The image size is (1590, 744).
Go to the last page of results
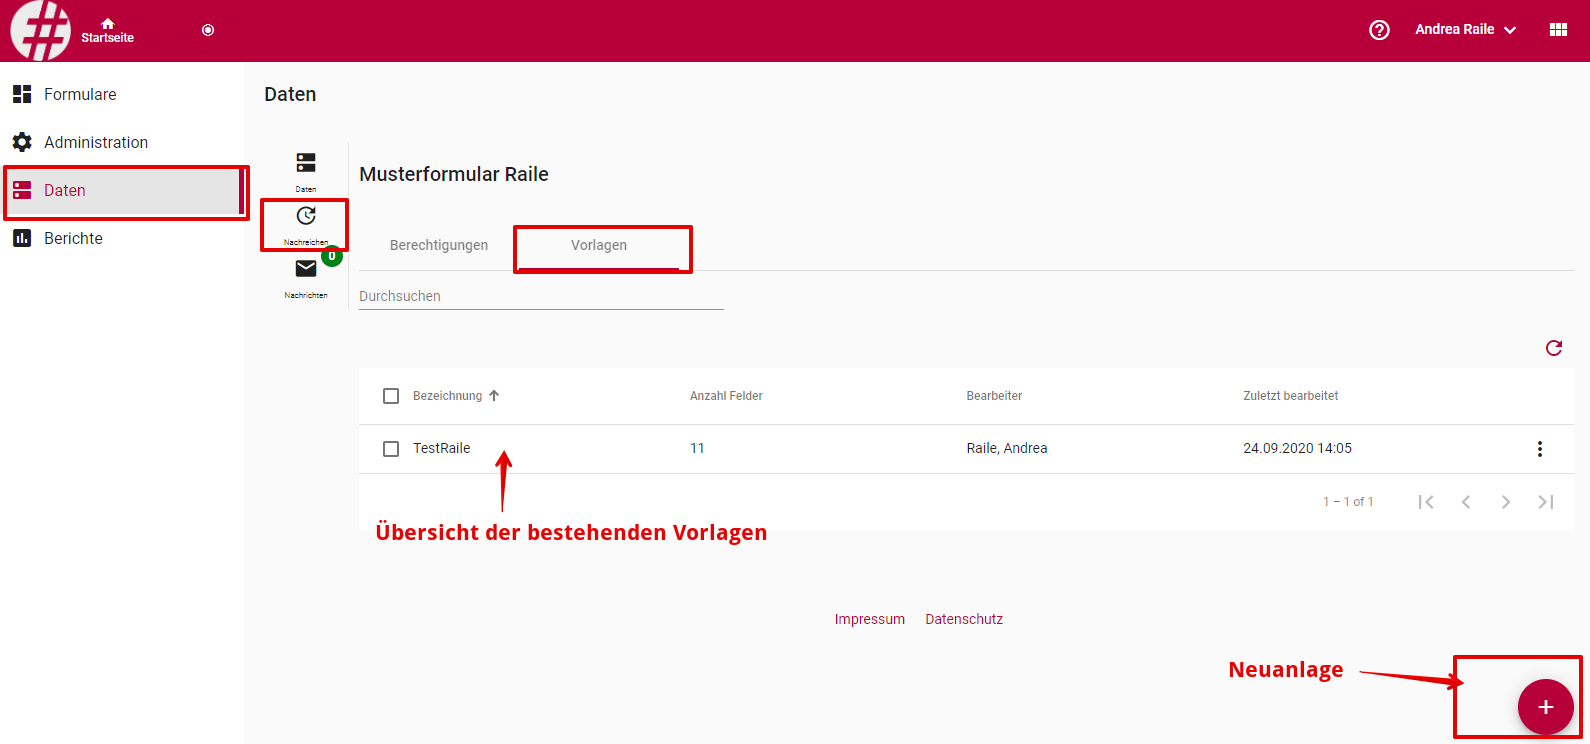[1546, 502]
